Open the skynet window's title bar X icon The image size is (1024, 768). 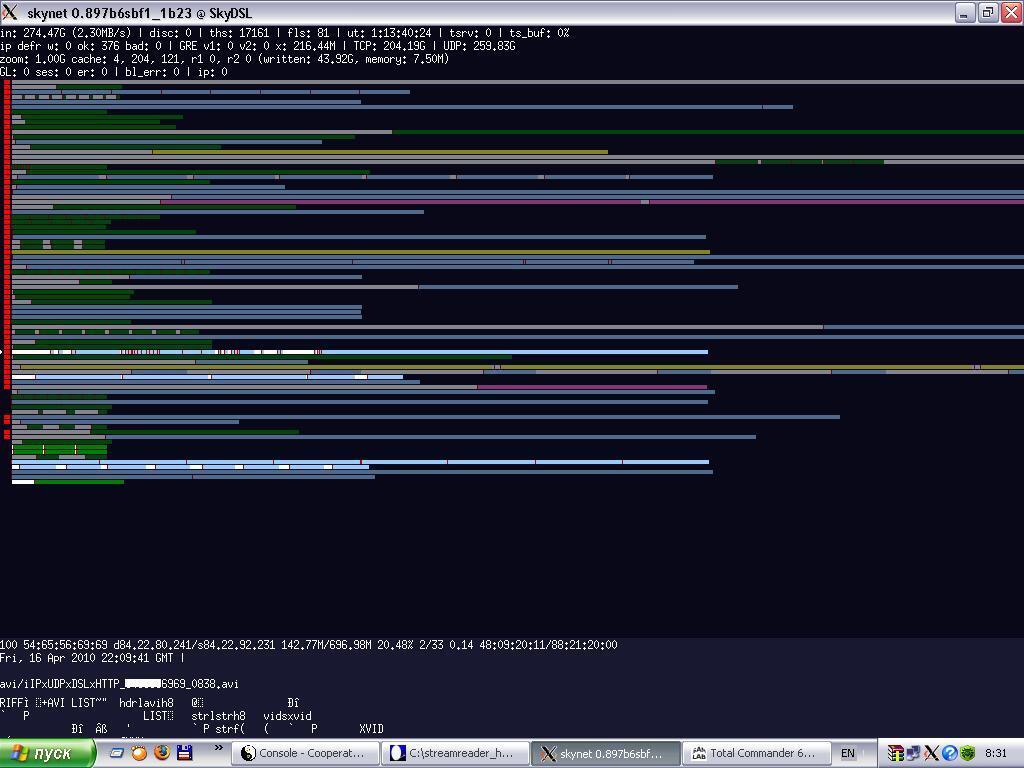pos(11,13)
